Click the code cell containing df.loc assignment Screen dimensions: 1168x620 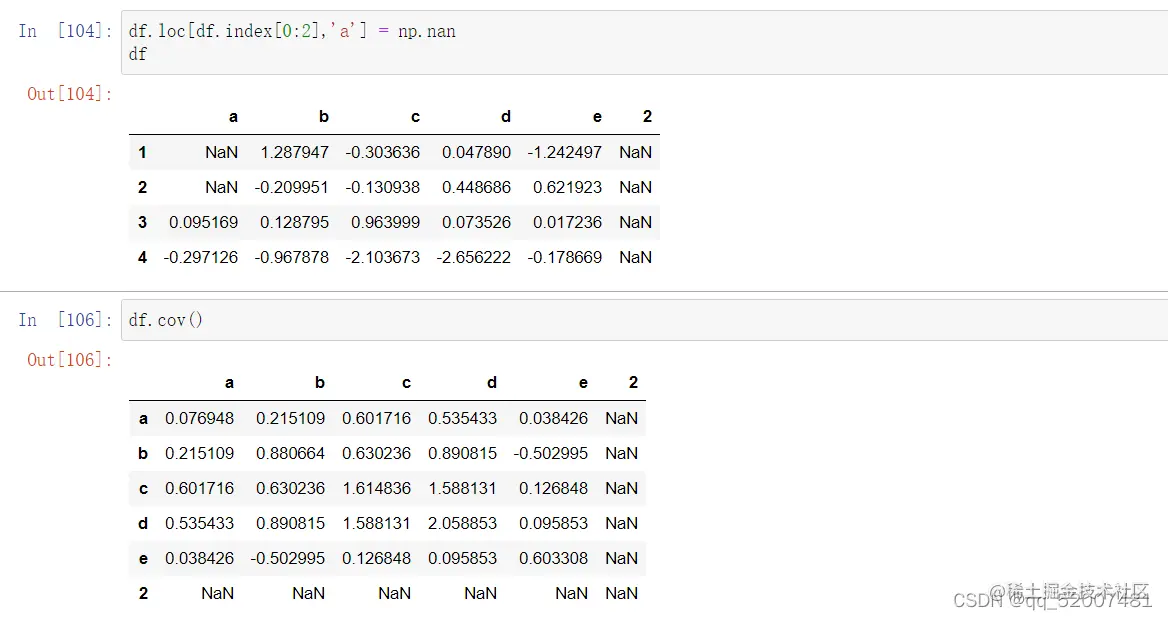(x=644, y=42)
